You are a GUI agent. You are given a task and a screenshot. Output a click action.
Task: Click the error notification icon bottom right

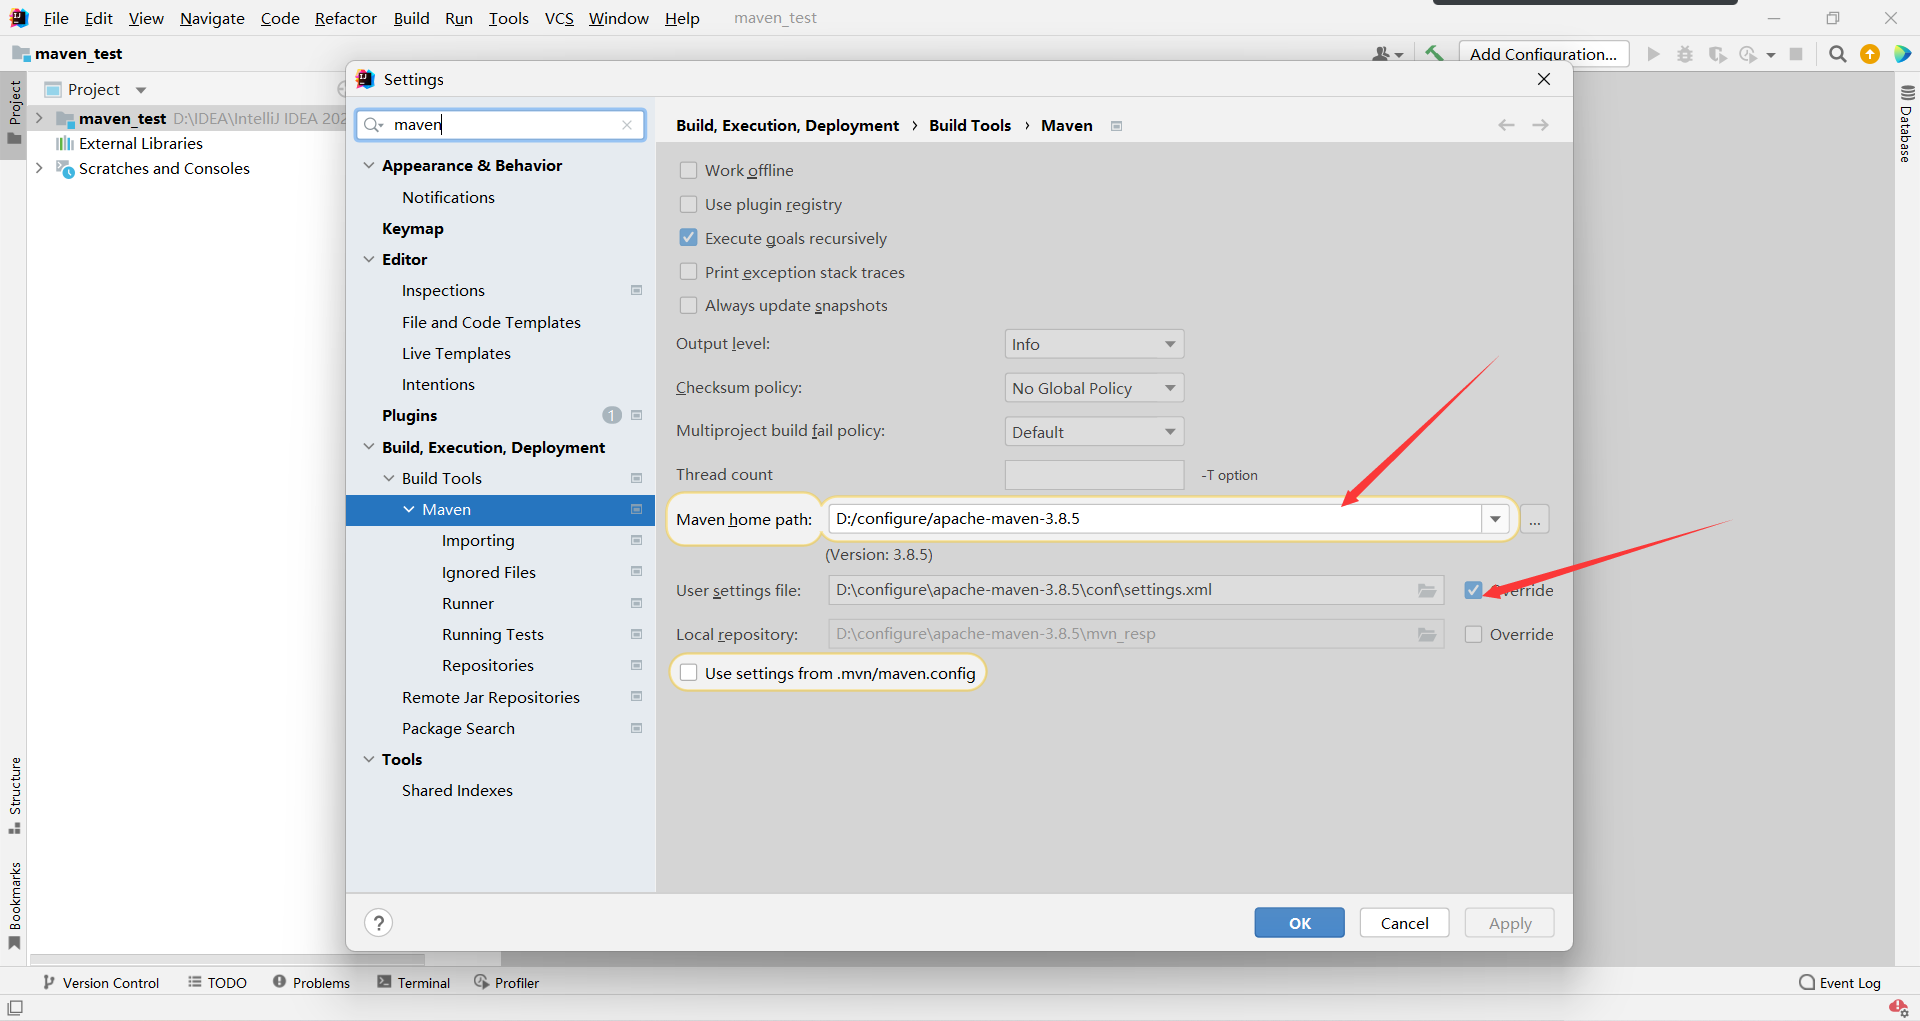tap(1898, 1007)
